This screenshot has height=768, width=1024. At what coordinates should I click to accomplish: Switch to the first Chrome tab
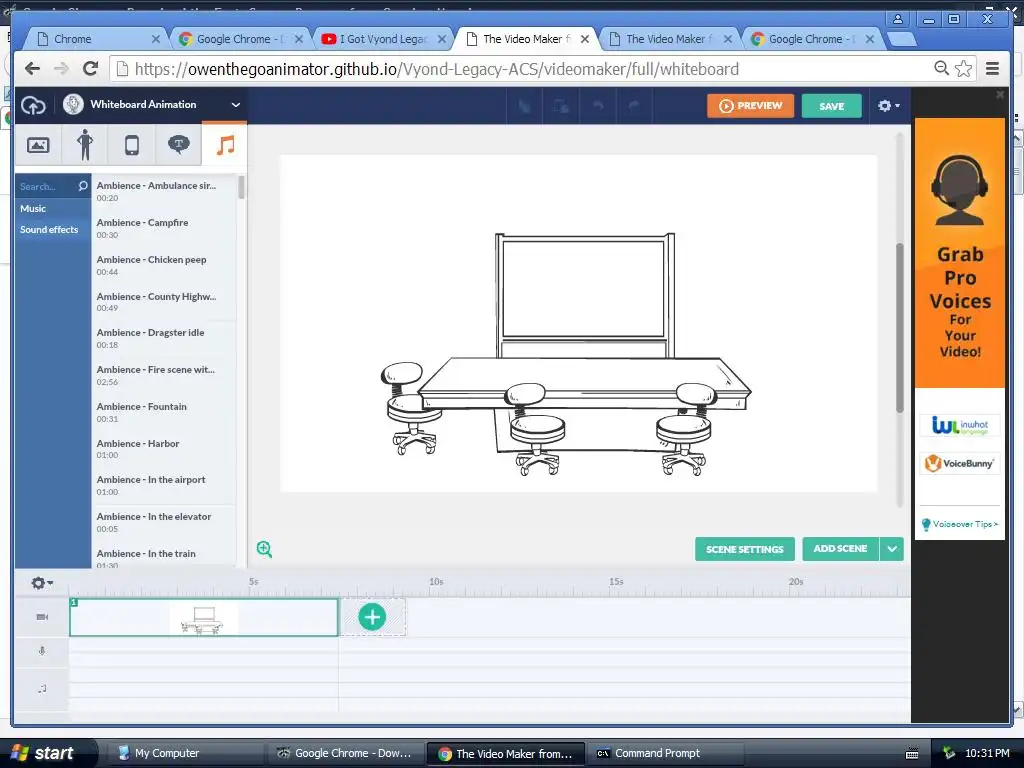click(x=98, y=39)
